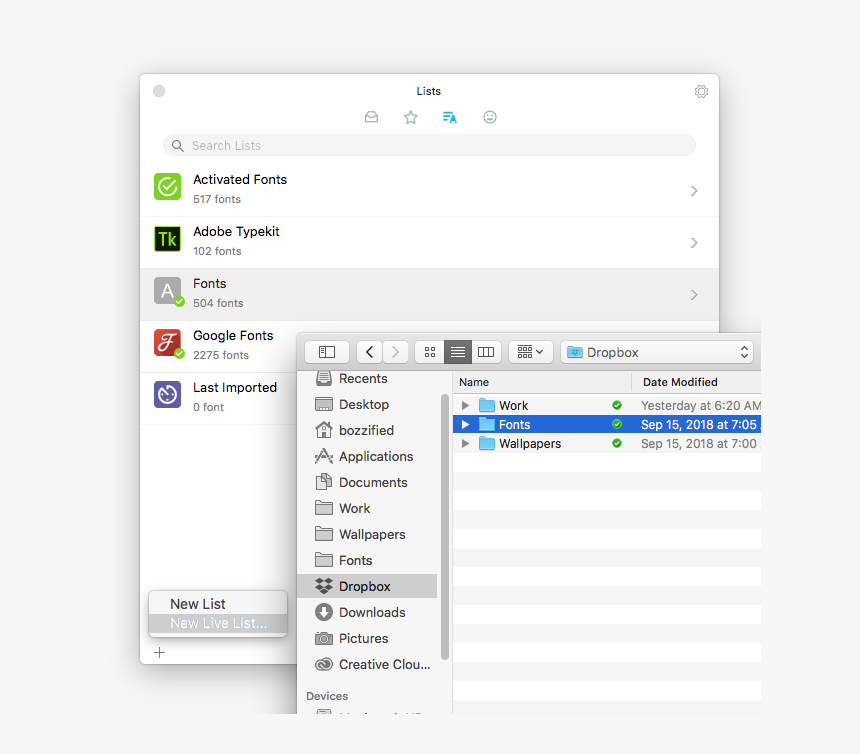Switch file dialog to list view
This screenshot has width=860, height=754.
tap(458, 352)
